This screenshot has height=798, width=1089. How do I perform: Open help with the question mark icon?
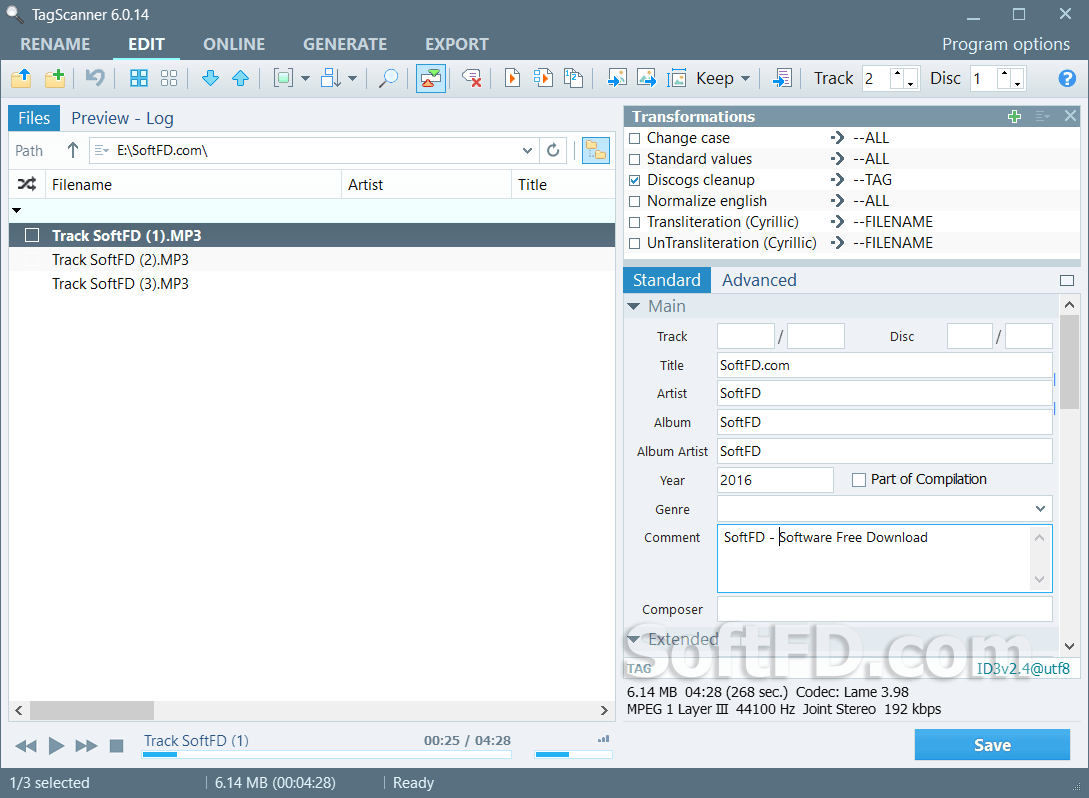[x=1067, y=78]
